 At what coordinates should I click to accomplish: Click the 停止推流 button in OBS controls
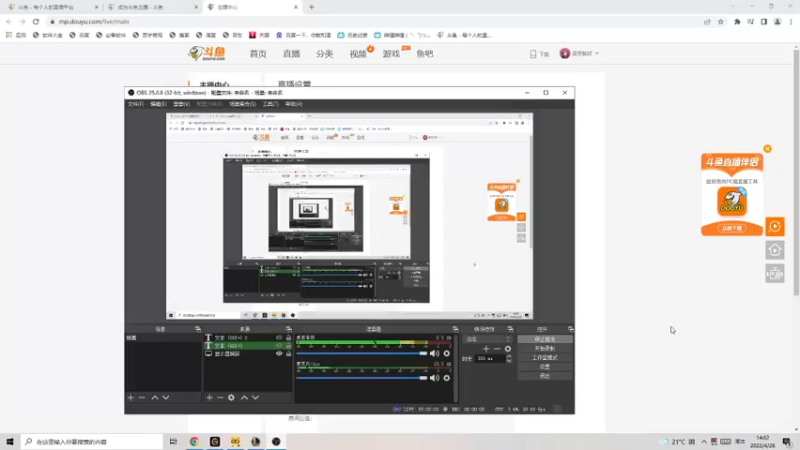point(544,339)
